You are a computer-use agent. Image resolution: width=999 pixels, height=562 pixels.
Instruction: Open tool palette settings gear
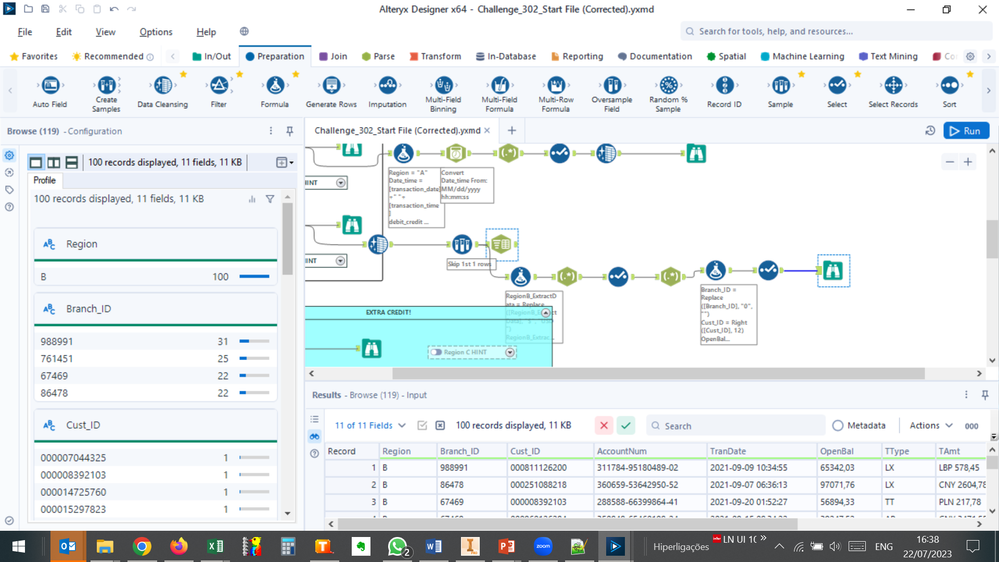pos(970,56)
